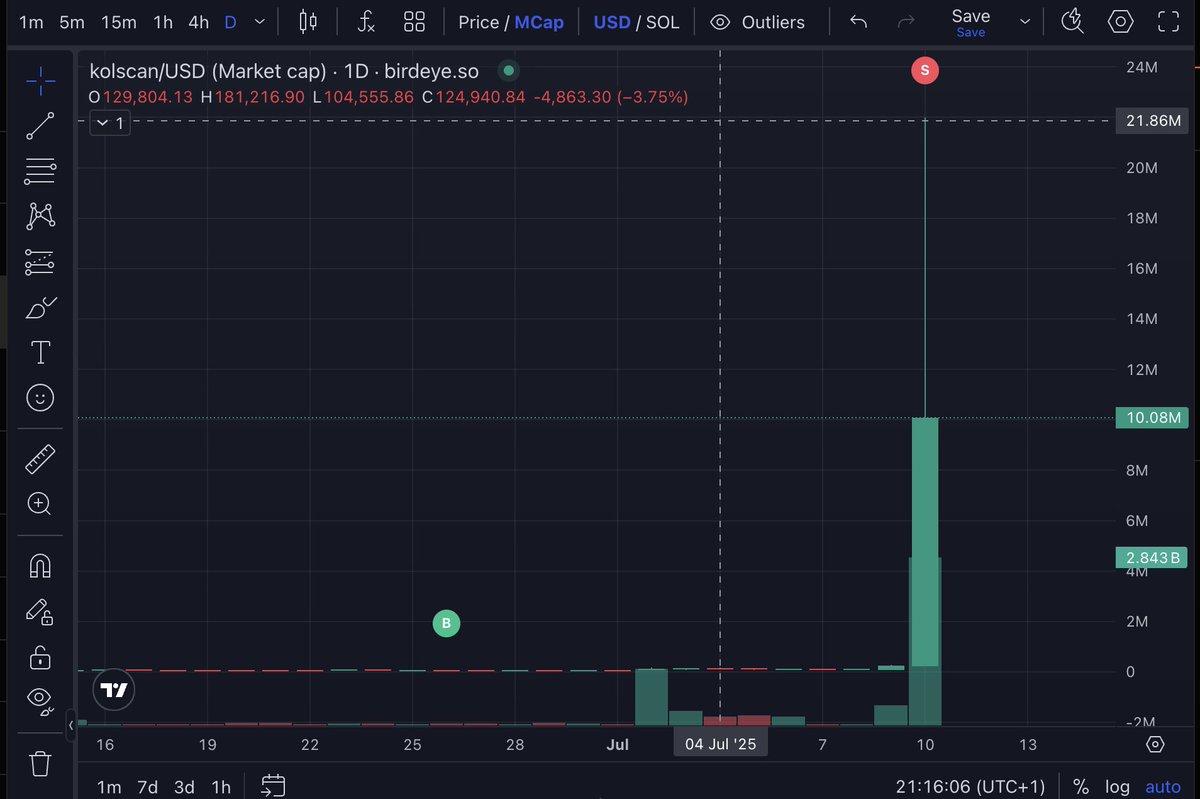Screen dimensions: 1200x799
Task: Select the daily D timeframe
Action: pyautogui.click(x=230, y=22)
